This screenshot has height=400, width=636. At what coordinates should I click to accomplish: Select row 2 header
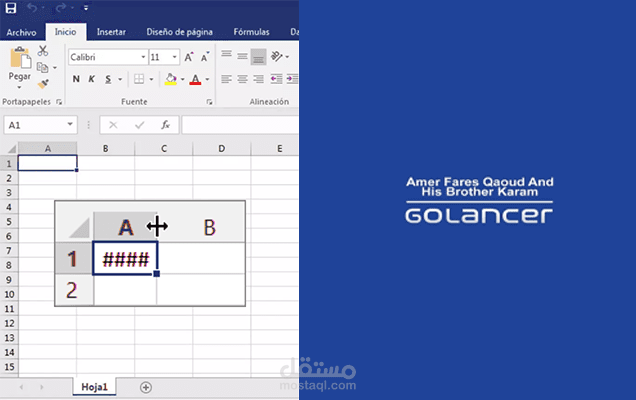click(9, 178)
